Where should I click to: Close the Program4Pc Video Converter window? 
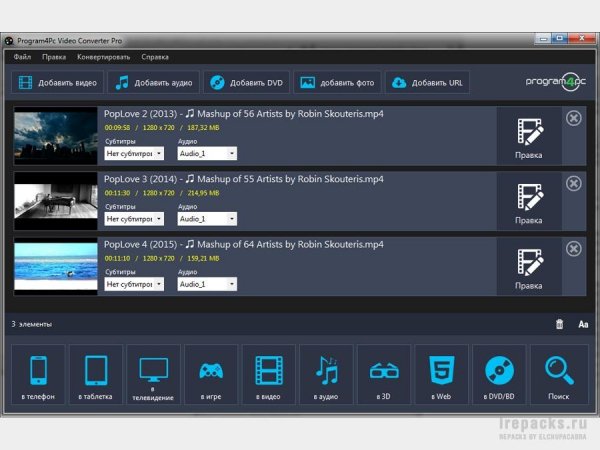[582, 38]
